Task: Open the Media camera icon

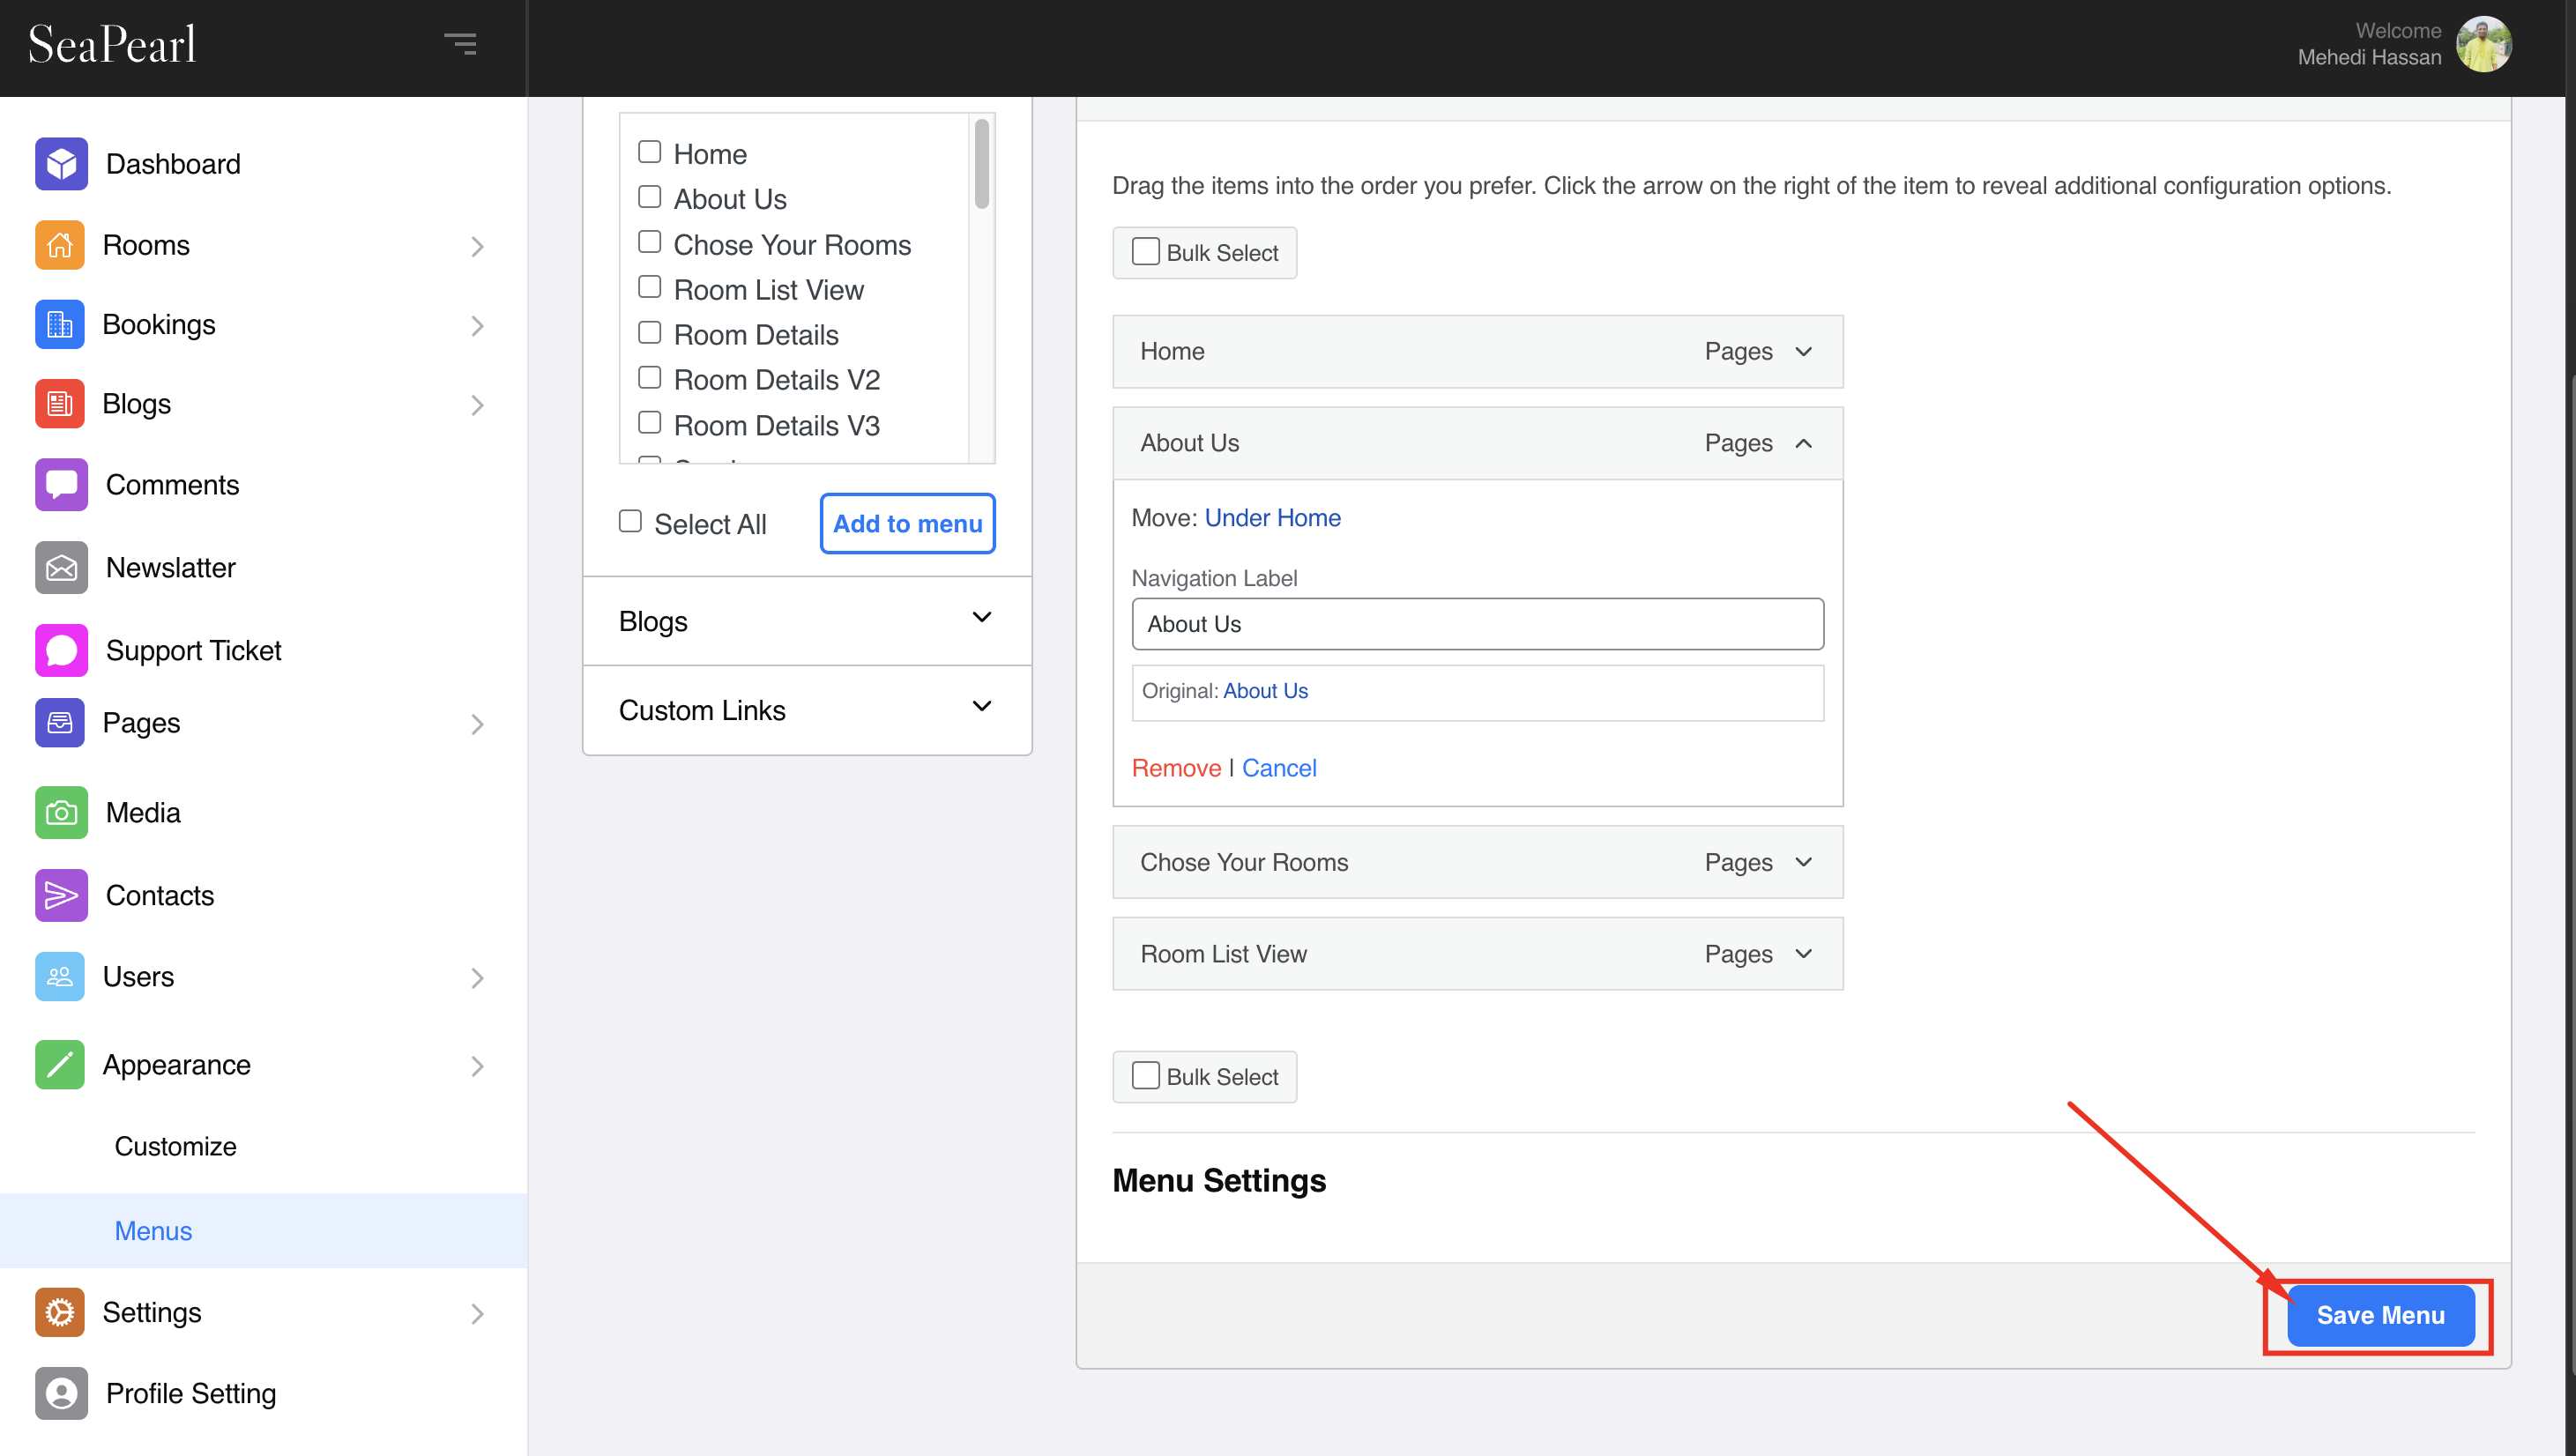Action: coord(61,812)
